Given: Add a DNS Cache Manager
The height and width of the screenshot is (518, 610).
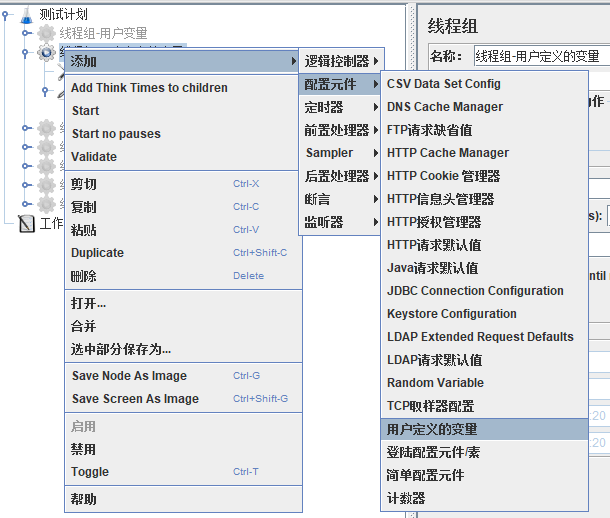Looking at the screenshot, I should pos(484,107).
